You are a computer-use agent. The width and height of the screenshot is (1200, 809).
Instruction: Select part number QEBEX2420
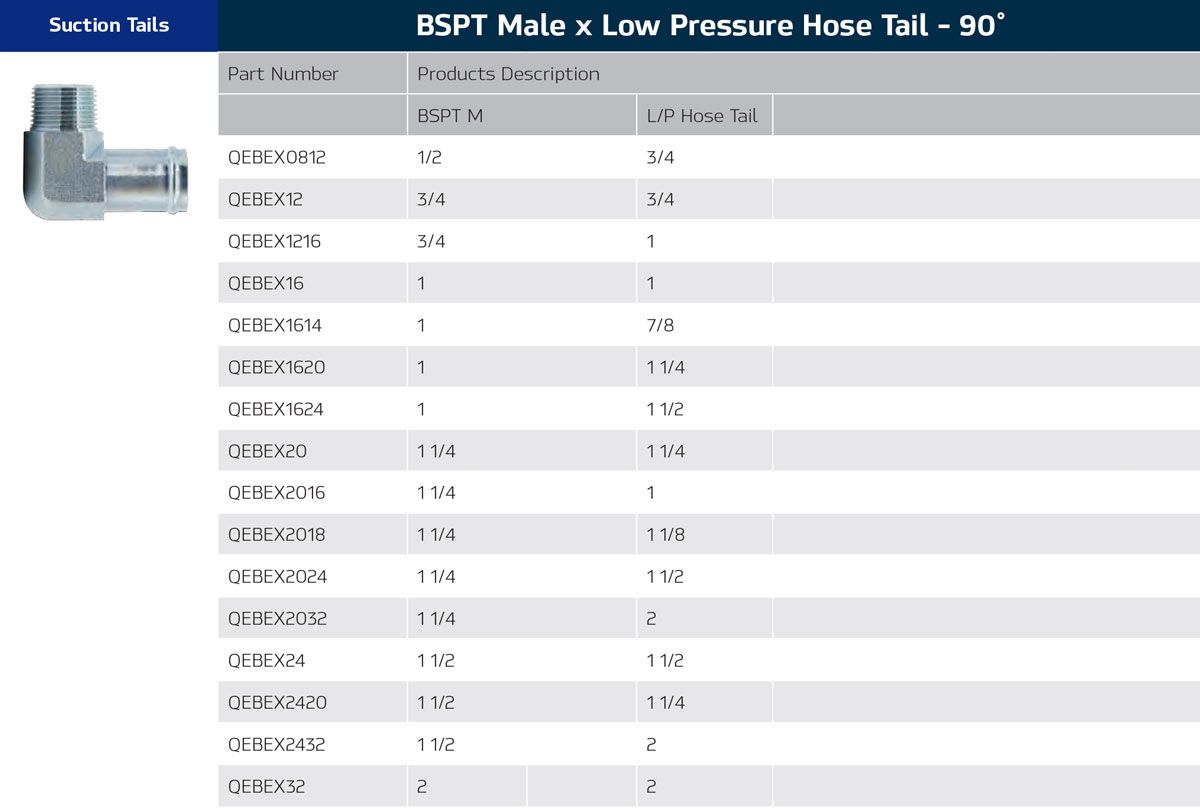(x=277, y=703)
